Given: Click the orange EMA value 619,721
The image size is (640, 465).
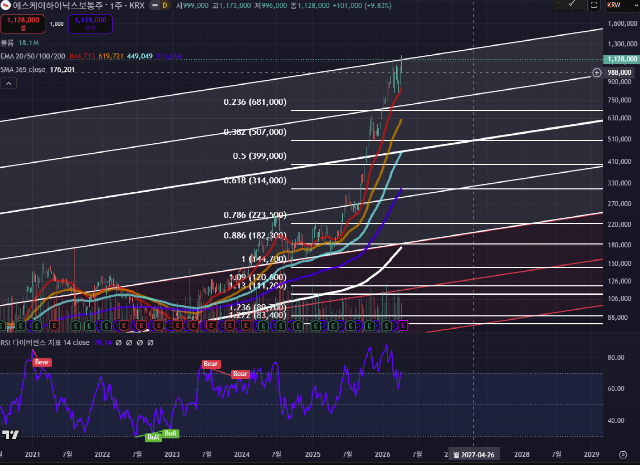Looking at the screenshot, I should click(111, 56).
